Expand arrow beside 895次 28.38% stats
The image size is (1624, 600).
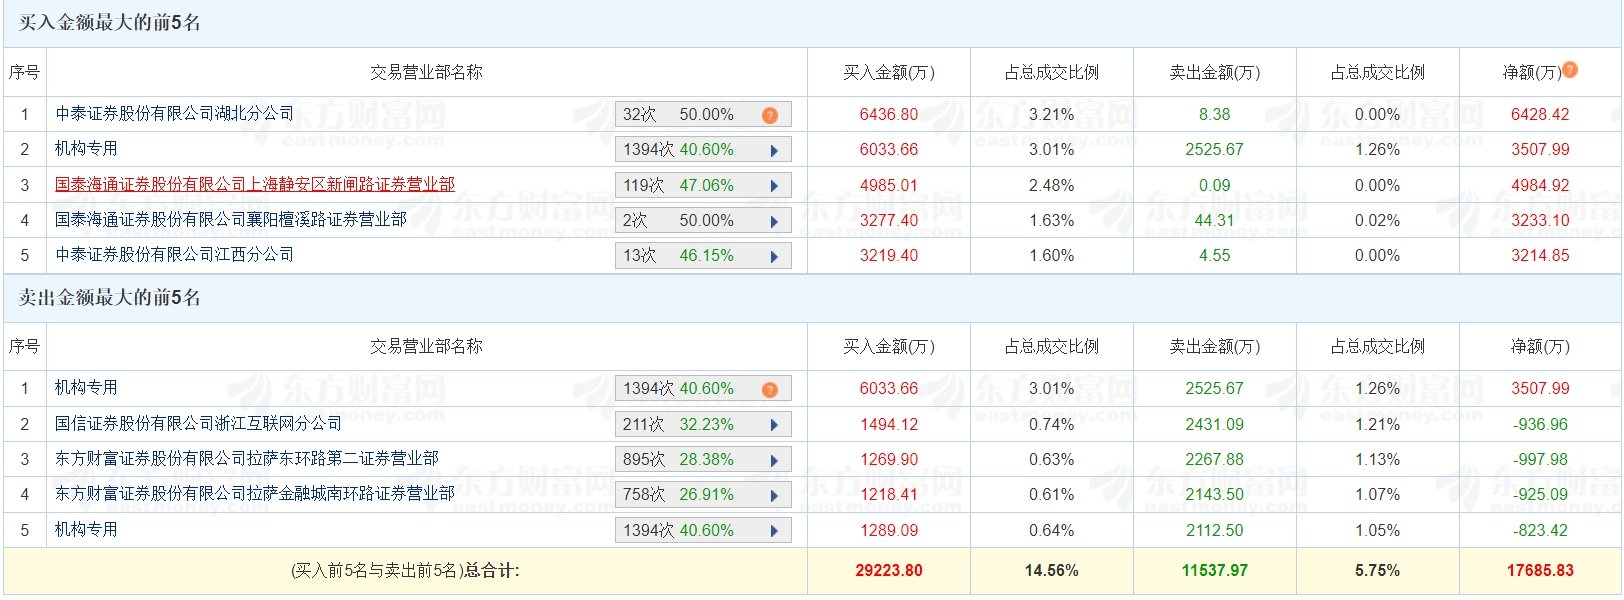(774, 460)
